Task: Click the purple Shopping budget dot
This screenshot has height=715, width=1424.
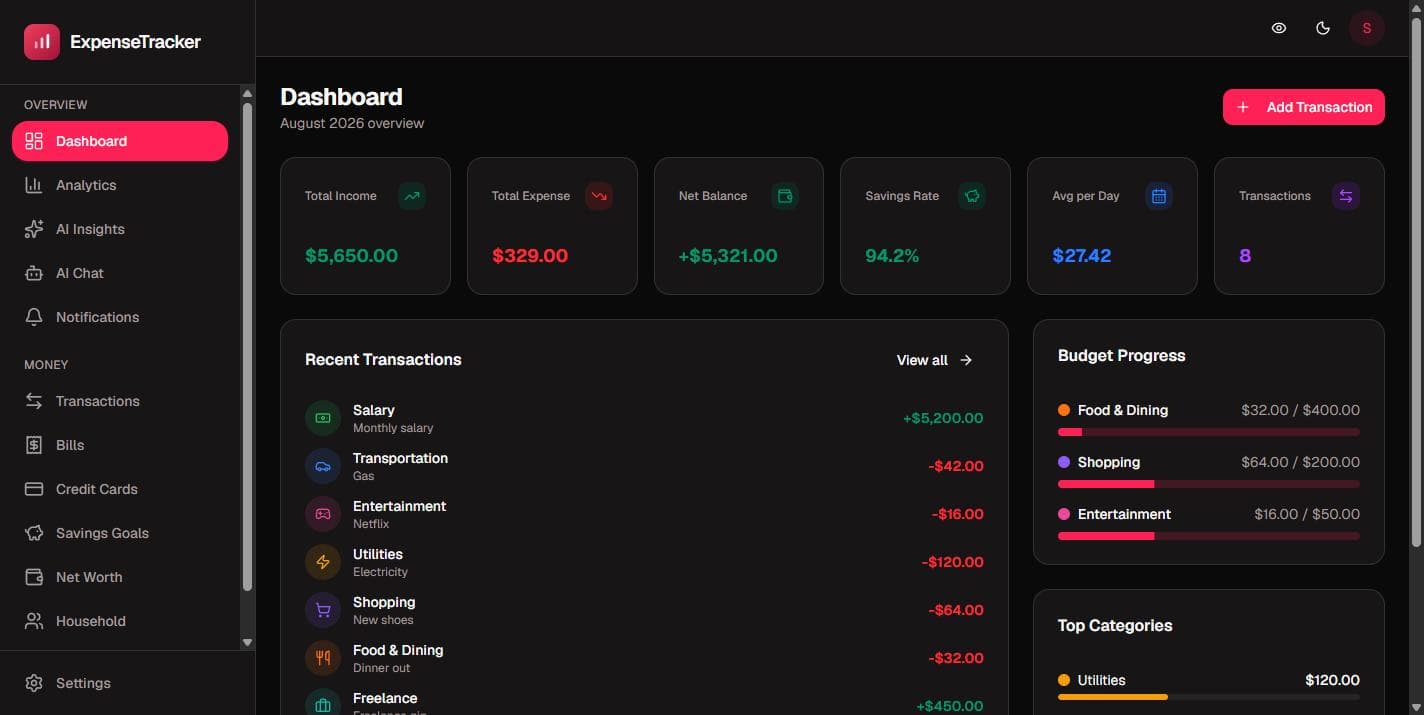Action: 1064,462
